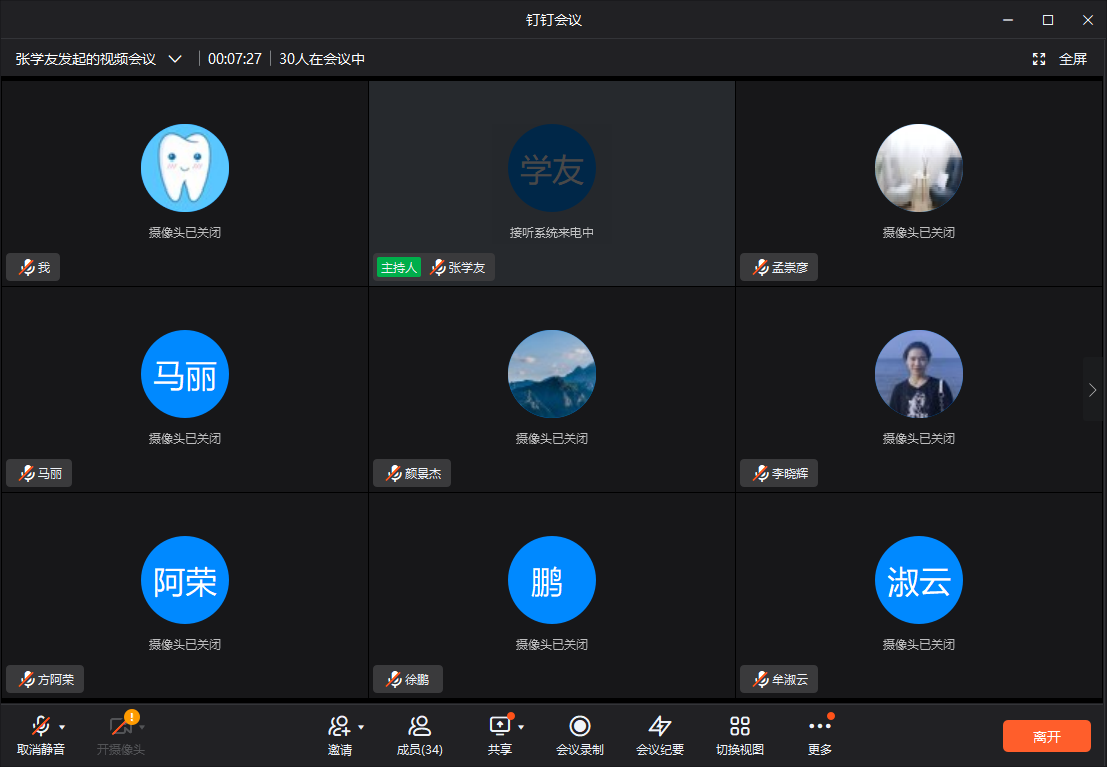Start 会议录制 meeting recording
Viewport: 1107px width, 767px height.
[x=580, y=735]
